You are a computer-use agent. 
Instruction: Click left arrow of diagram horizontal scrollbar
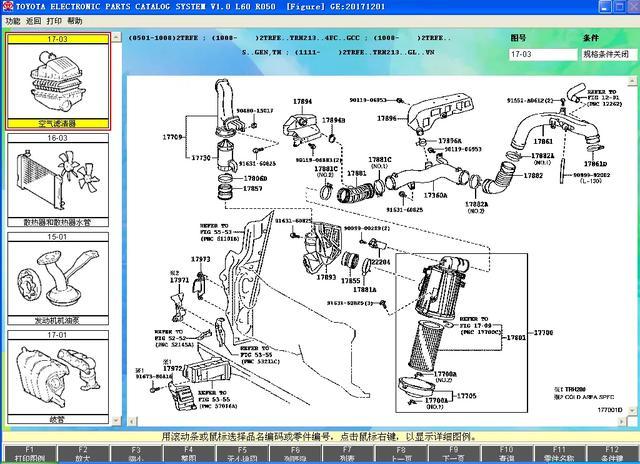click(x=131, y=421)
